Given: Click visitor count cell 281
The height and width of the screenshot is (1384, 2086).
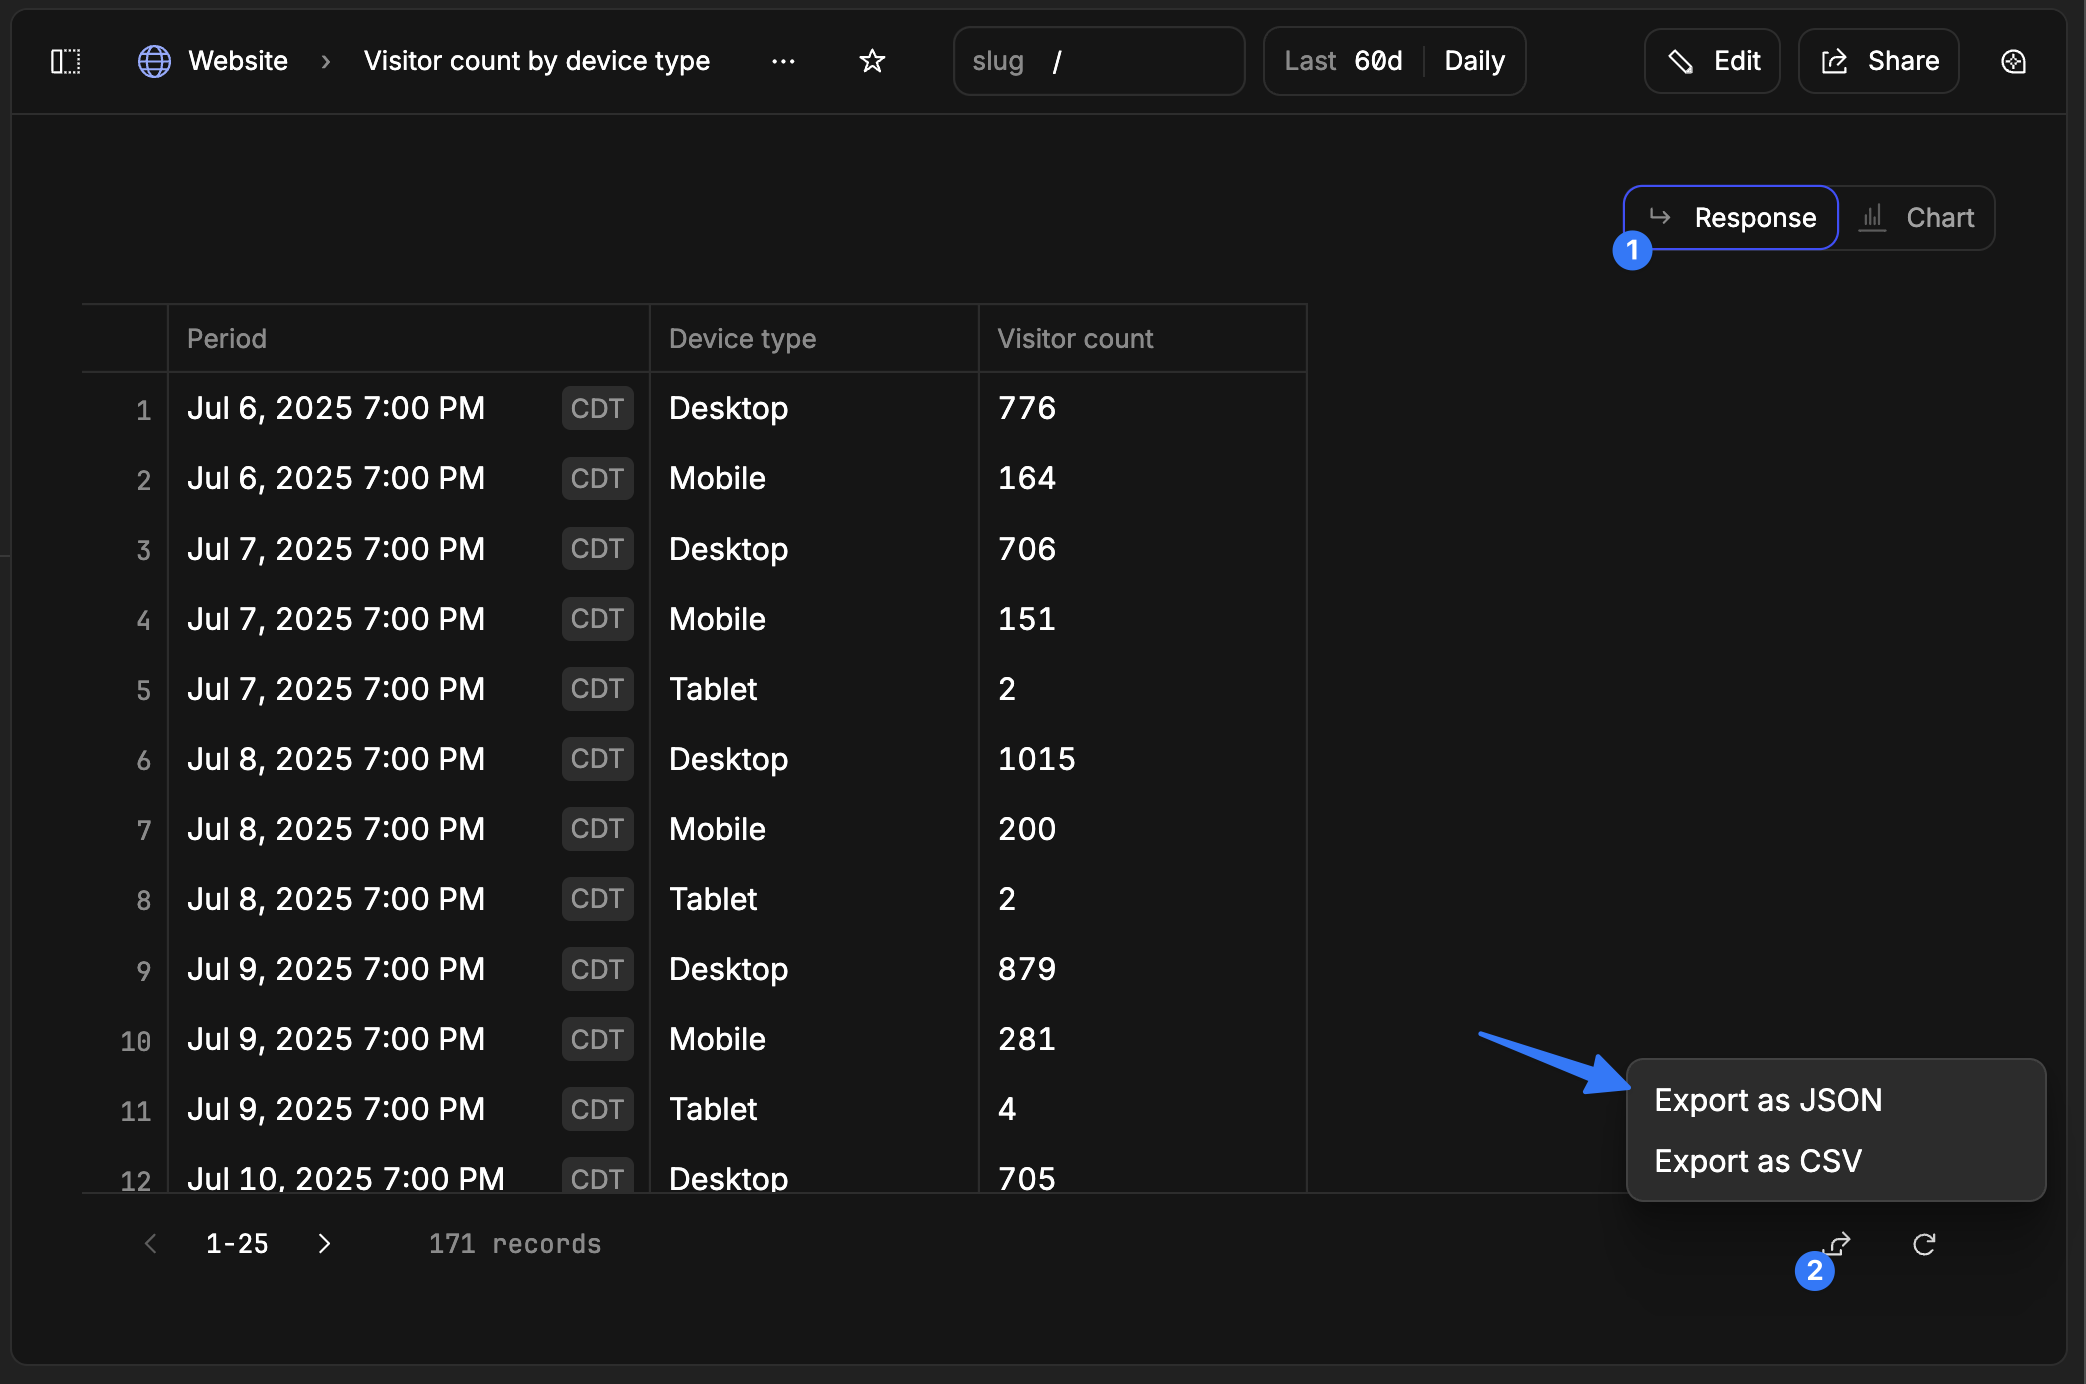Looking at the screenshot, I should pos(1027,1039).
